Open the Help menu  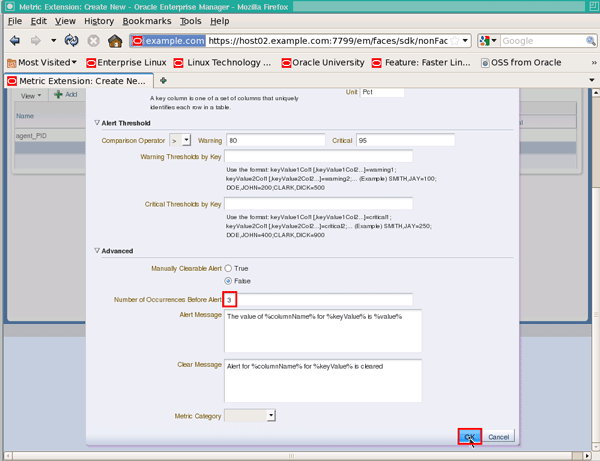(220, 21)
